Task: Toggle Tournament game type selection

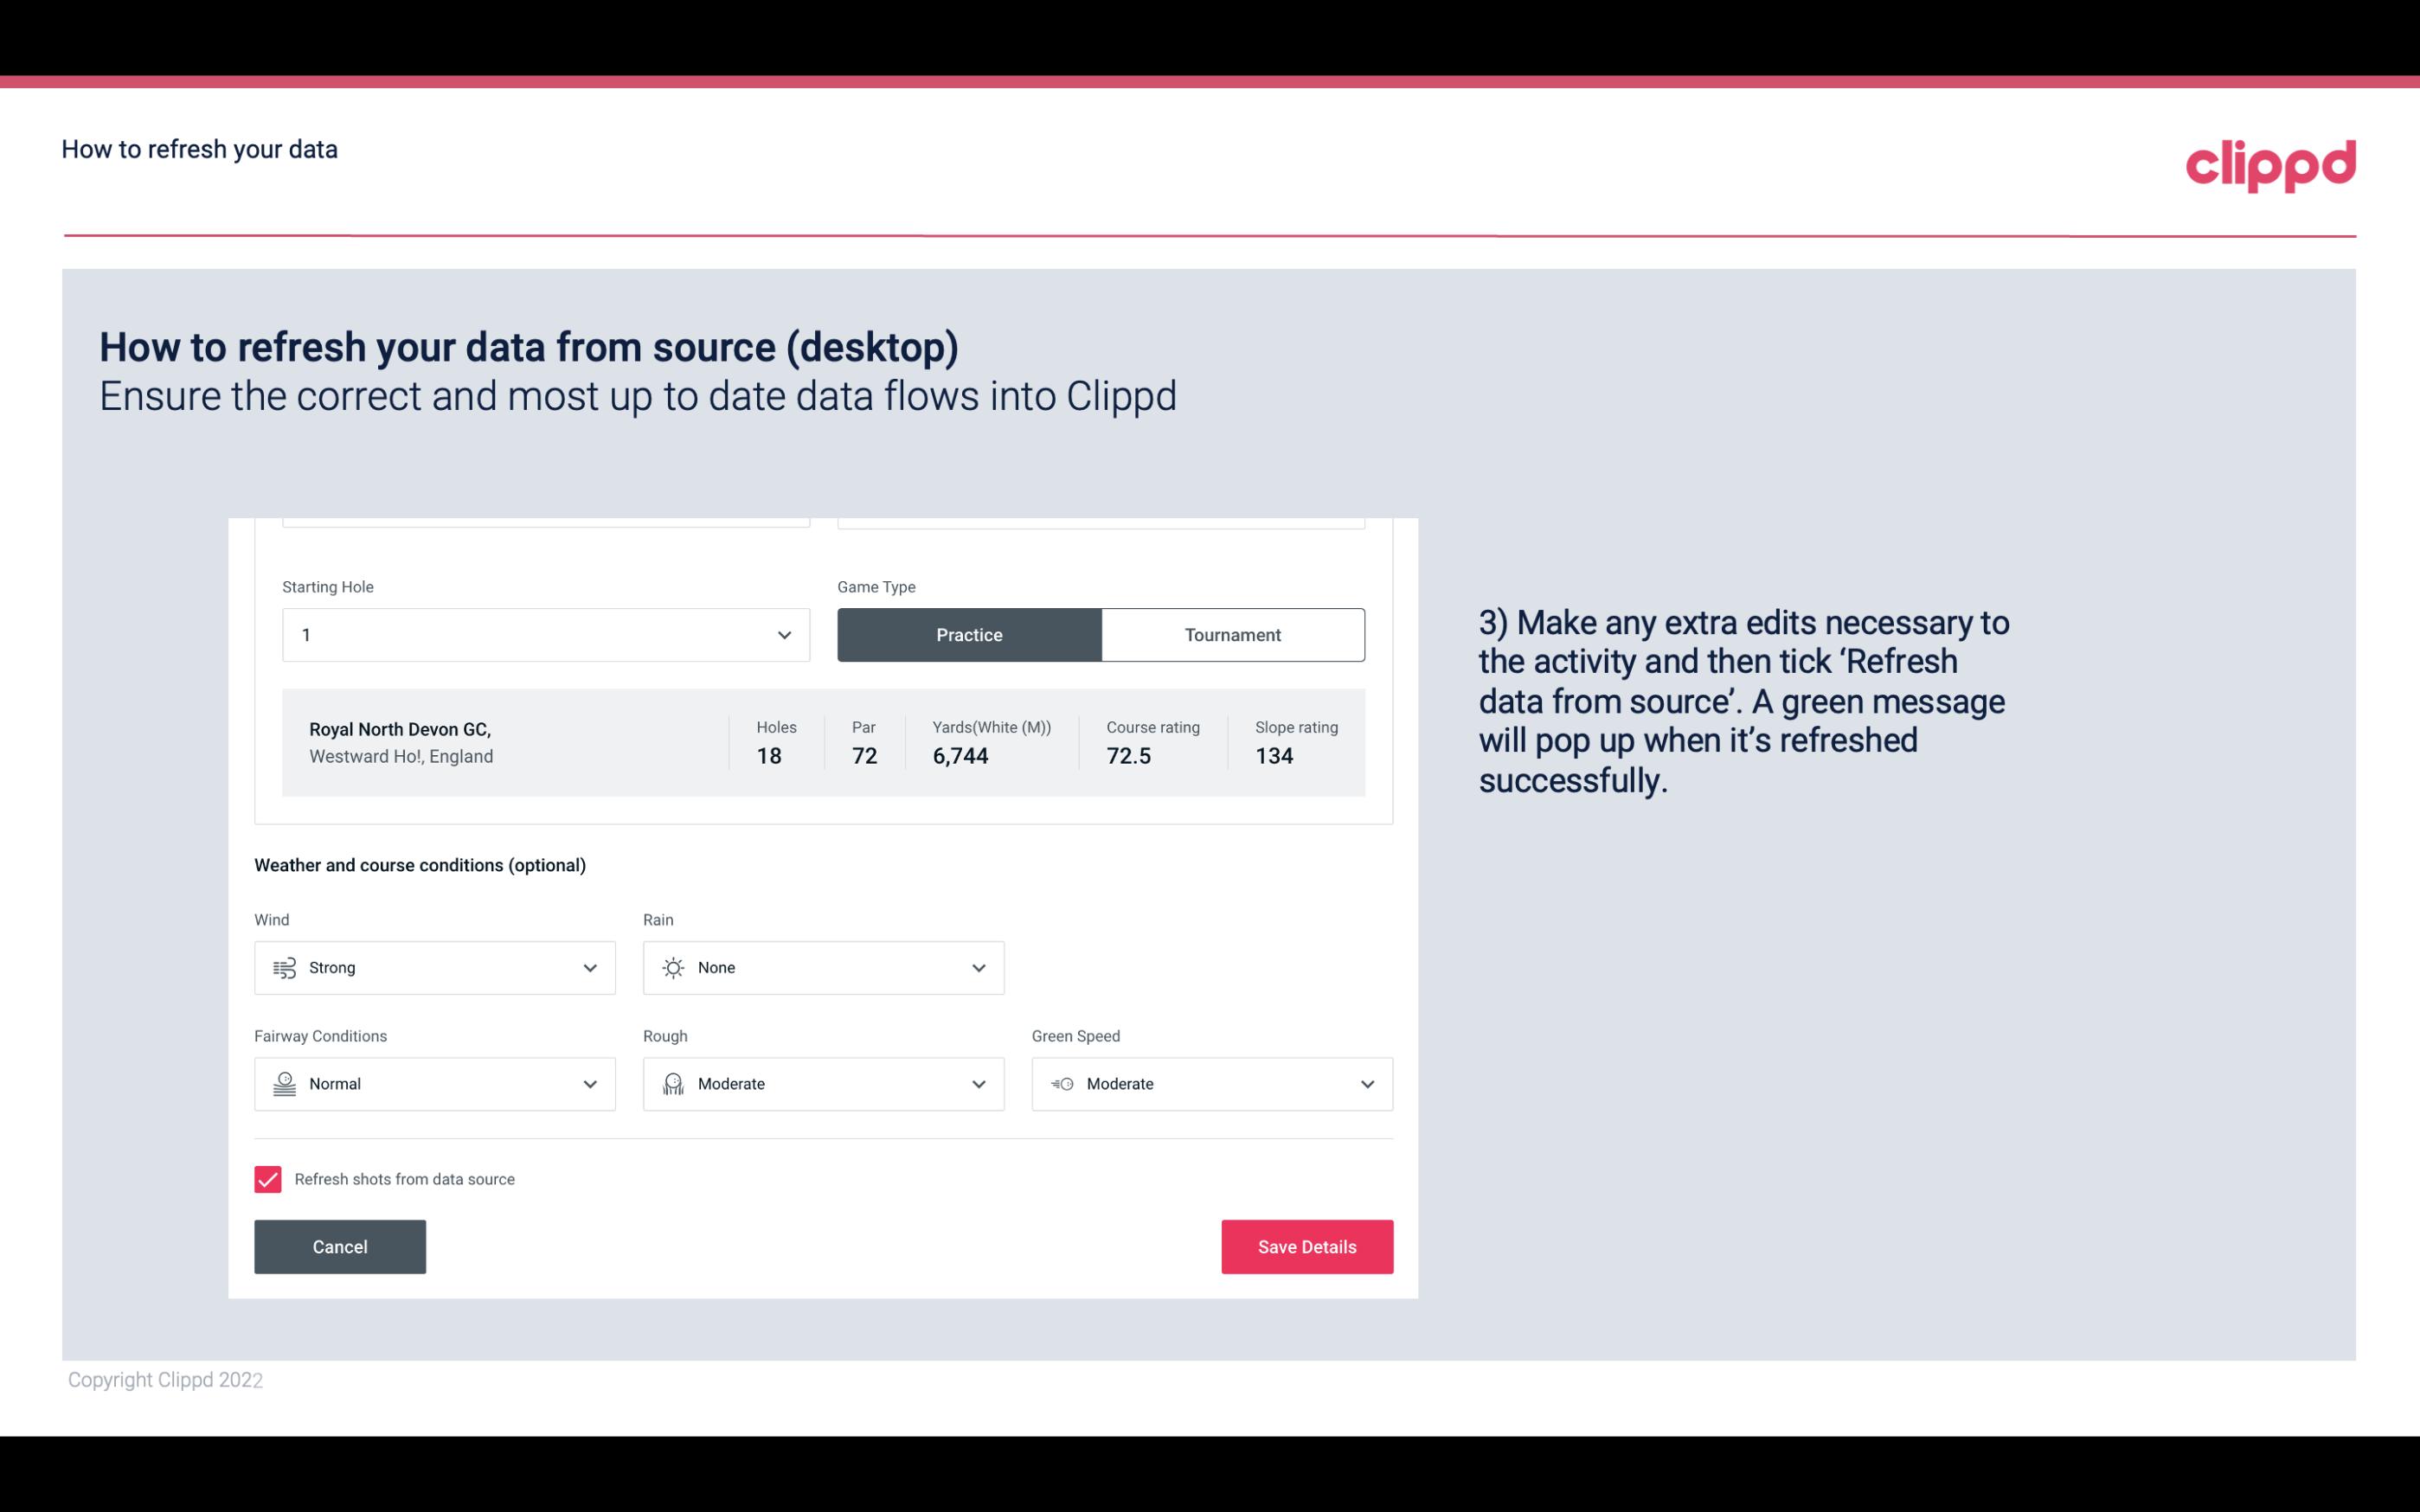Action: [1232, 632]
